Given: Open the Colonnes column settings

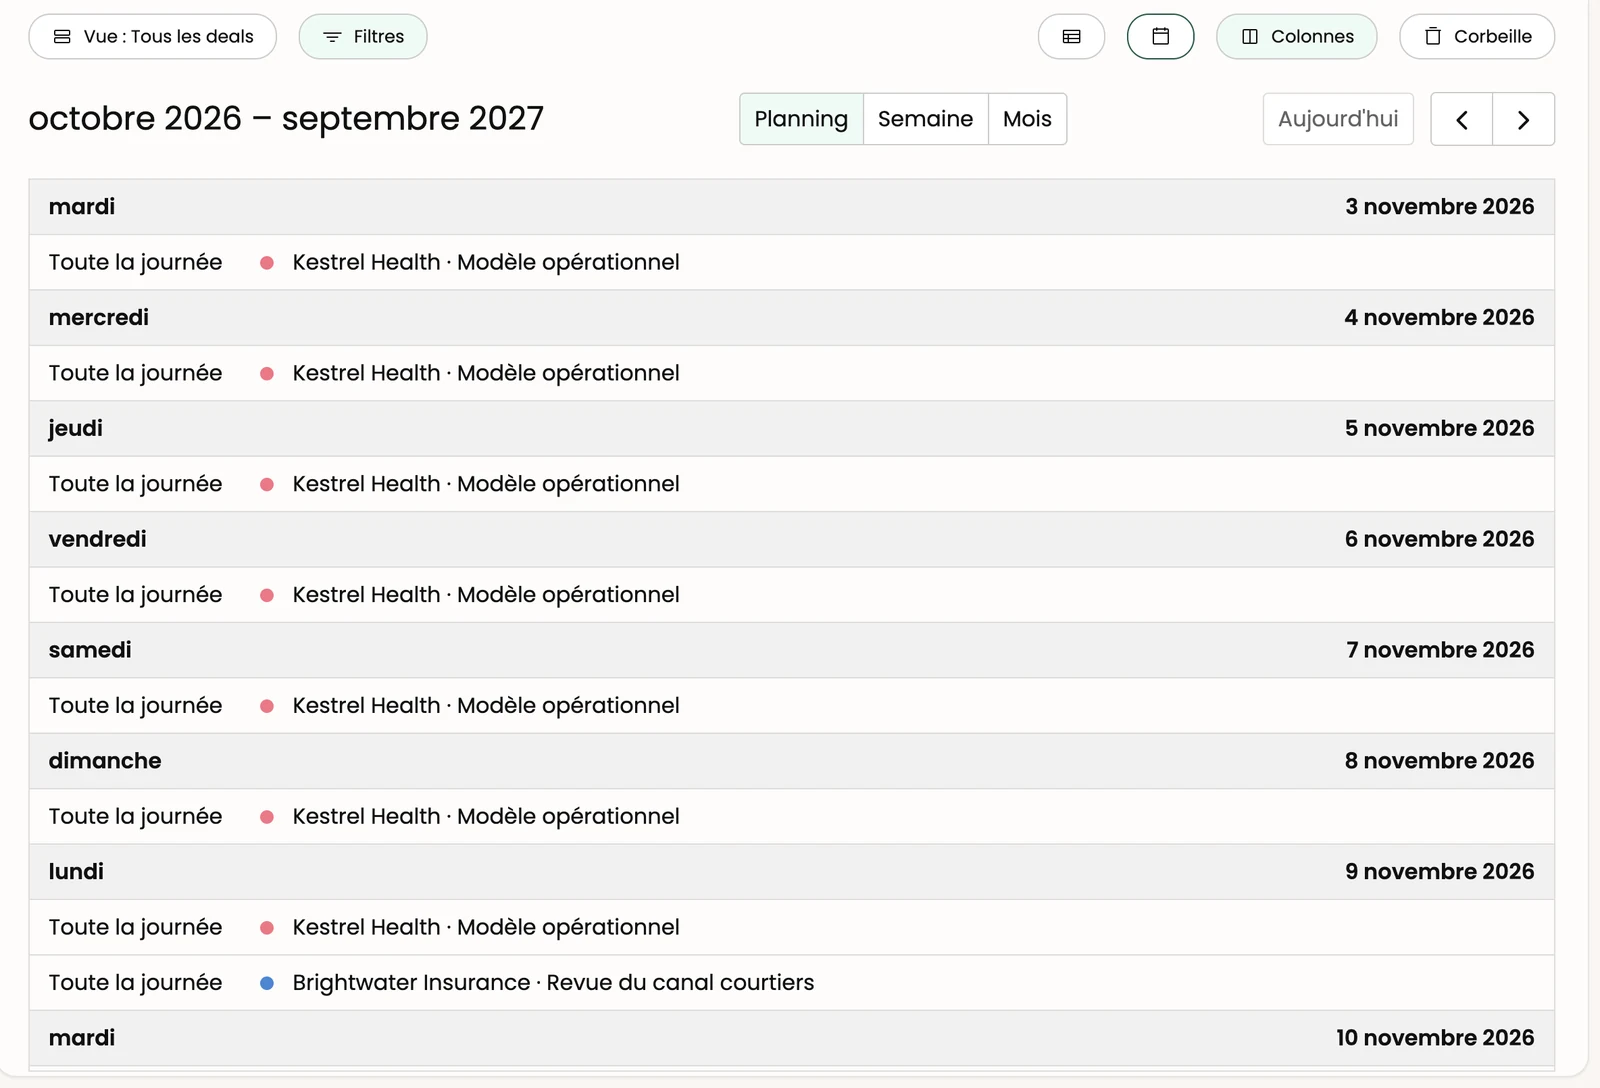Looking at the screenshot, I should tap(1296, 37).
